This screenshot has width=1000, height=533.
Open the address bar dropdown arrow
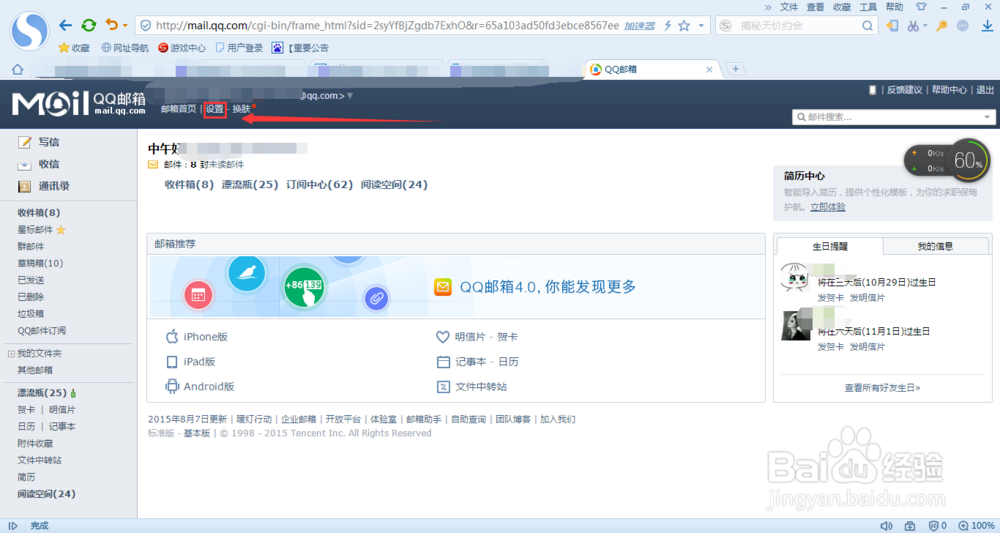pos(701,26)
